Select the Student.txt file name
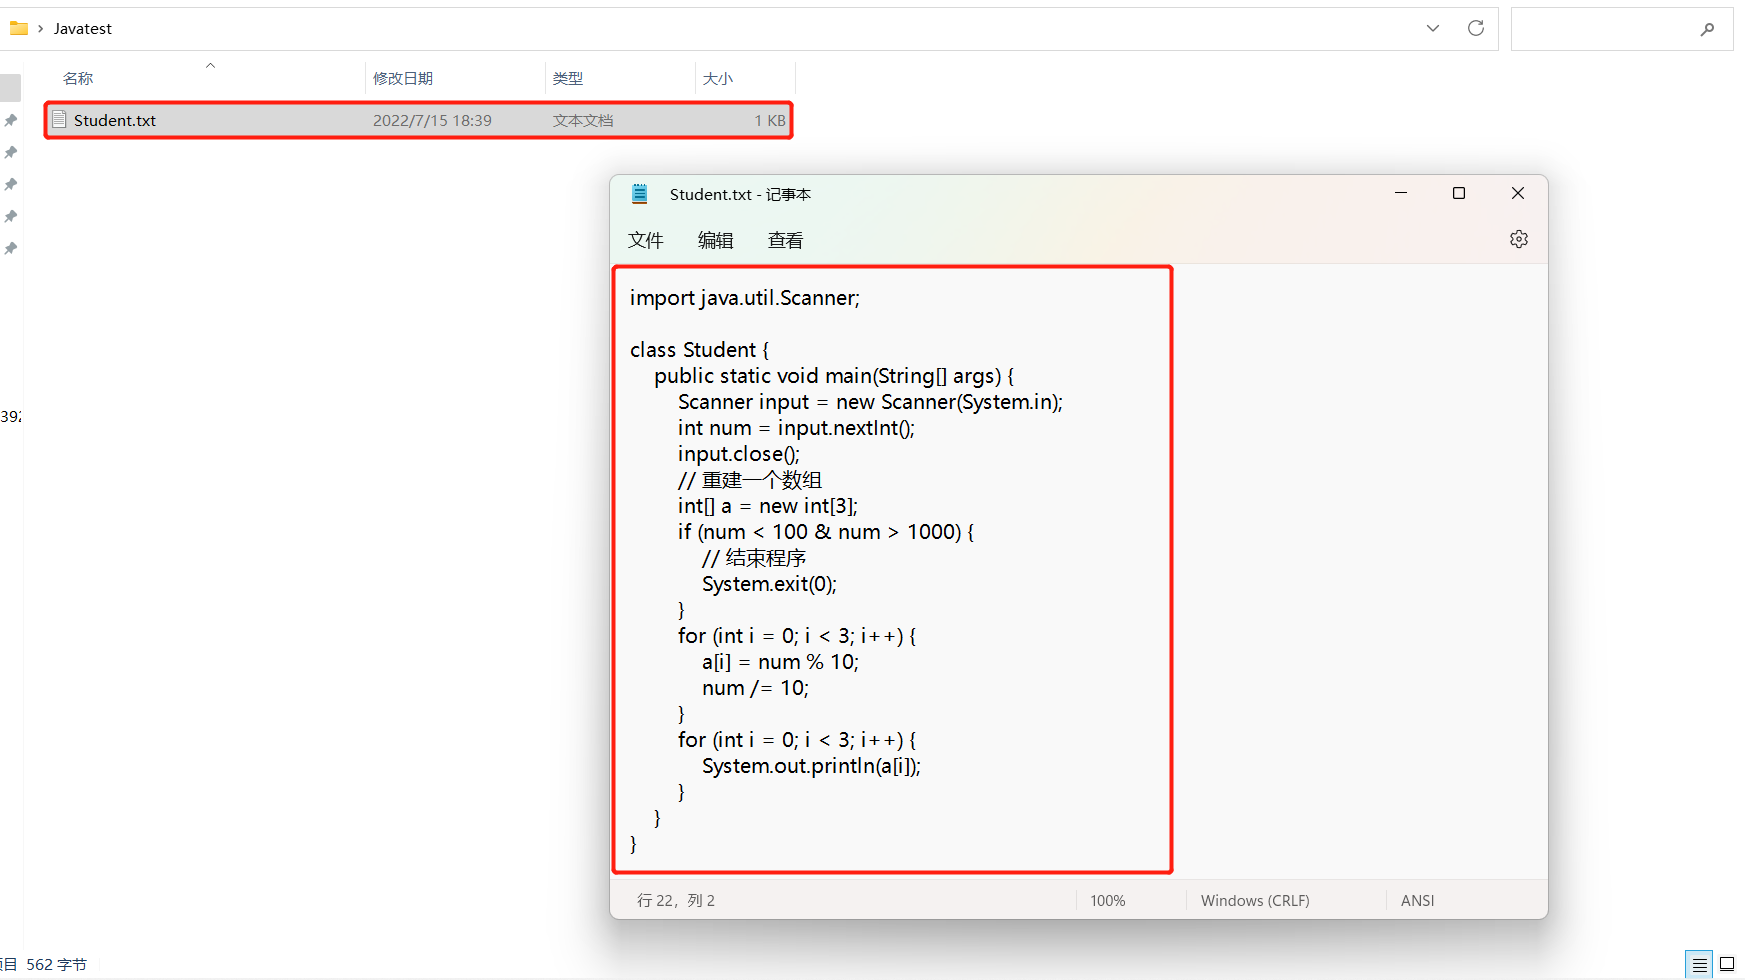The height and width of the screenshot is (980, 1745). tap(115, 120)
